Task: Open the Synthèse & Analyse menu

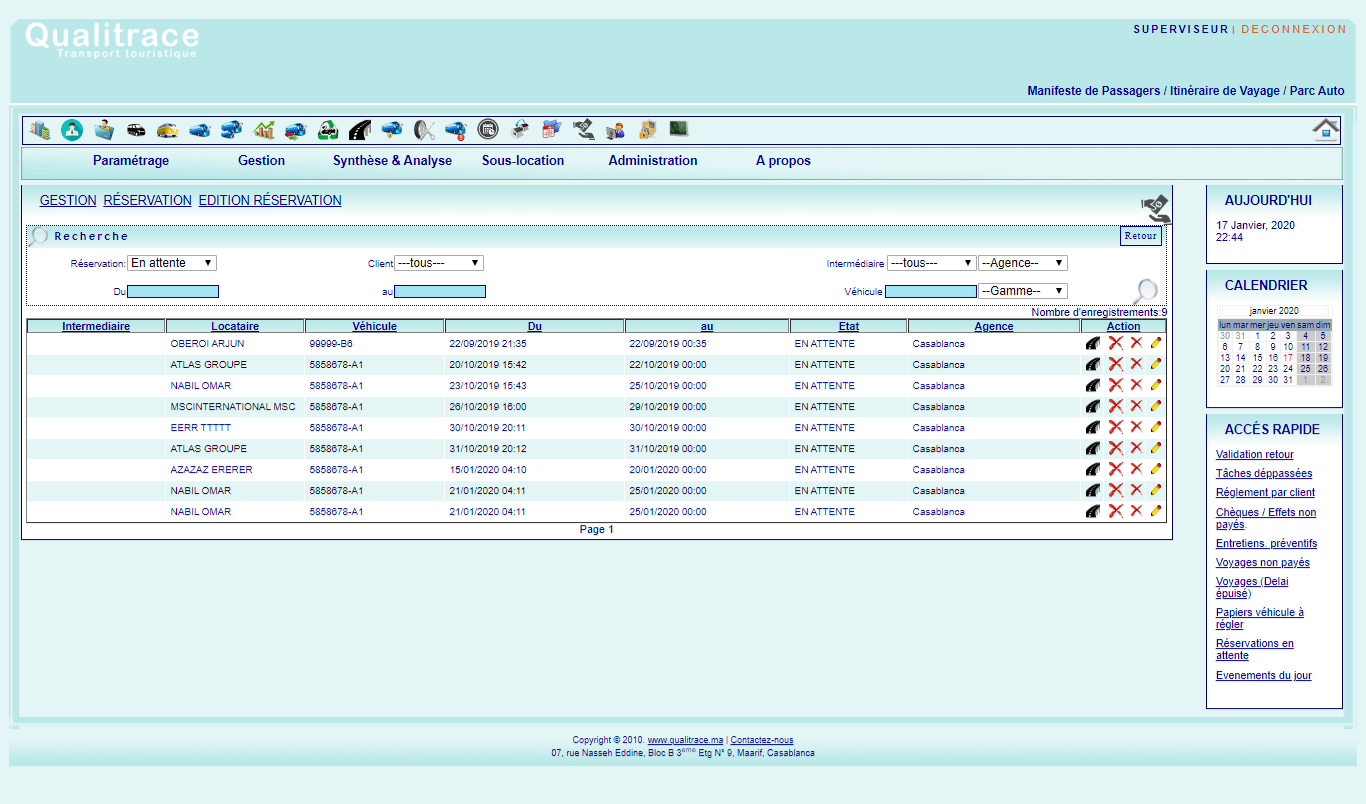Action: click(392, 161)
